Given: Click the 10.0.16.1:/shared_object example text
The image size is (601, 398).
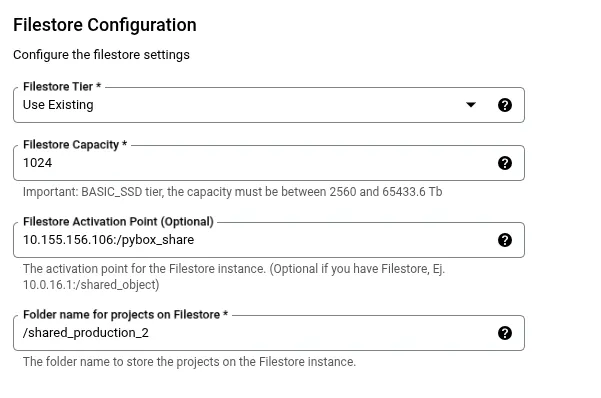Looking at the screenshot, I should pyautogui.click(x=91, y=285).
